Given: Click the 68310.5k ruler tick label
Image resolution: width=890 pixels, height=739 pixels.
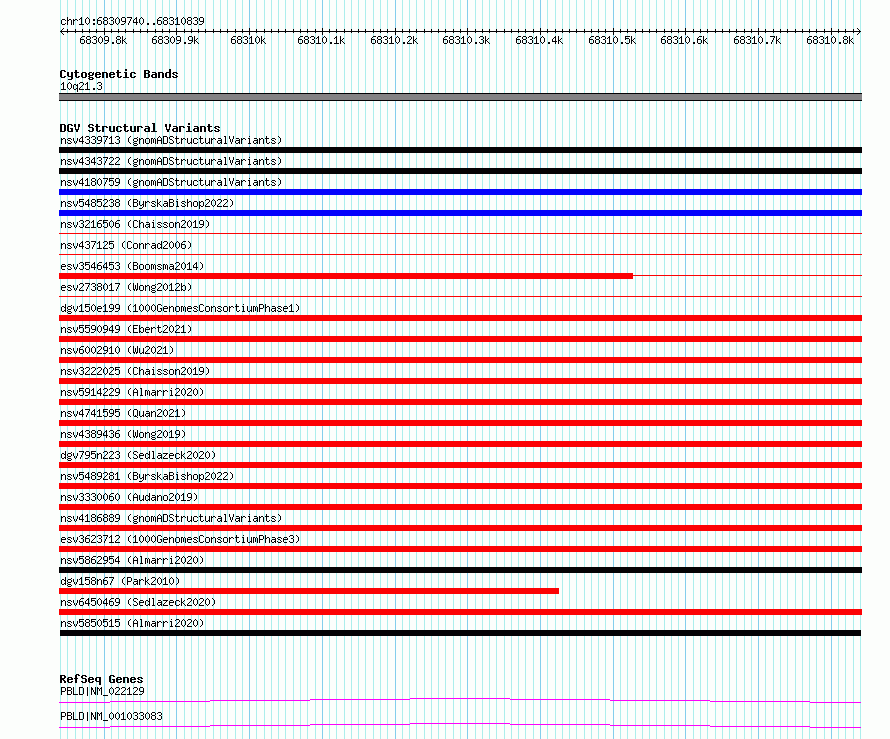Looking at the screenshot, I should [612, 40].
